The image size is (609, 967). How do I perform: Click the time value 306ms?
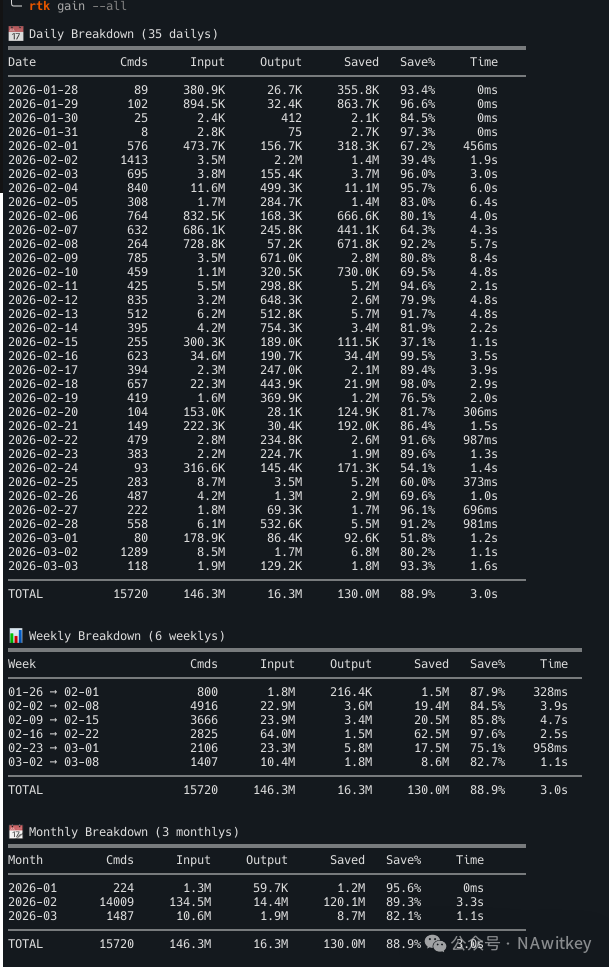pyautogui.click(x=481, y=412)
